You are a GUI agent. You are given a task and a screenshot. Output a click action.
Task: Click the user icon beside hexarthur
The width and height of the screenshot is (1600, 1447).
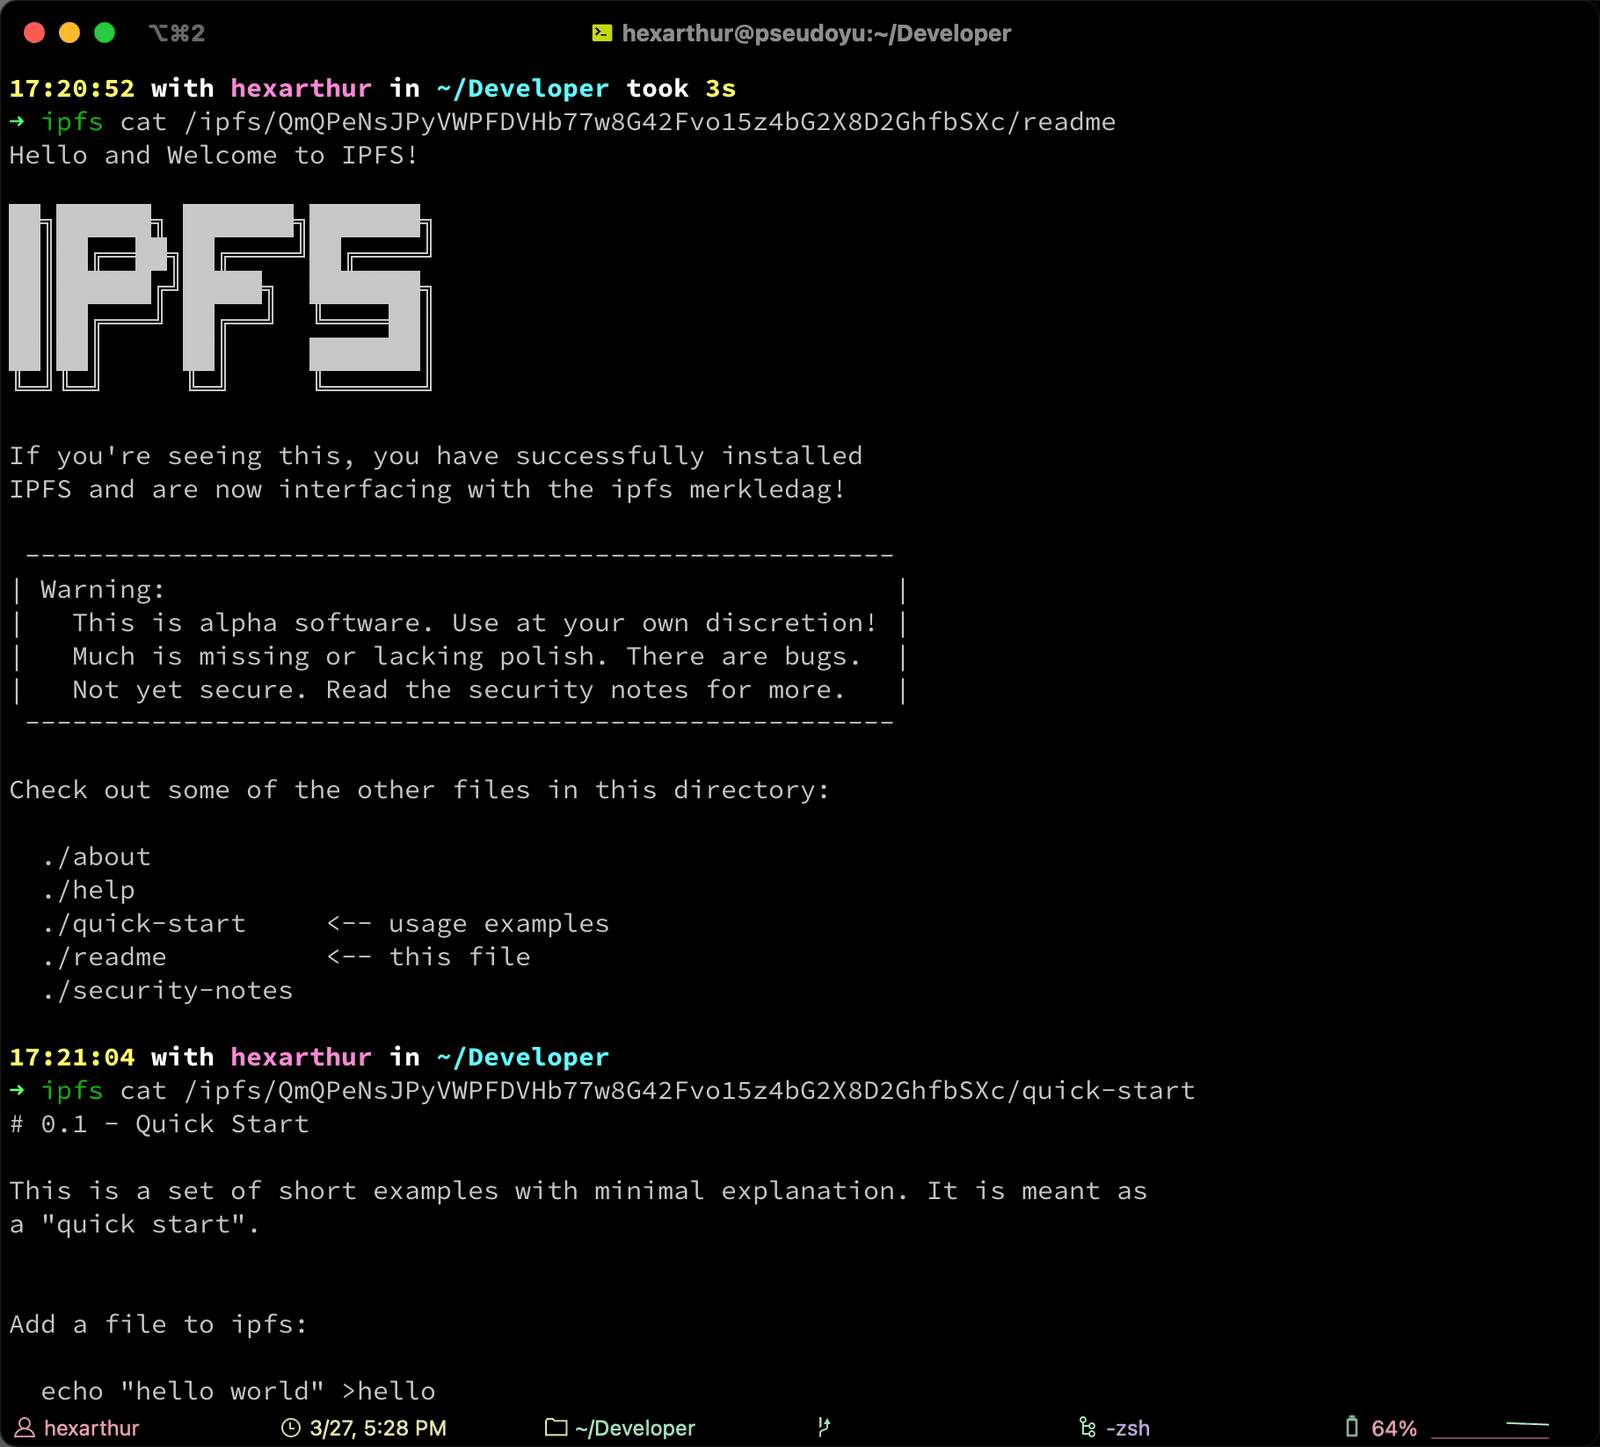tap(25, 1427)
